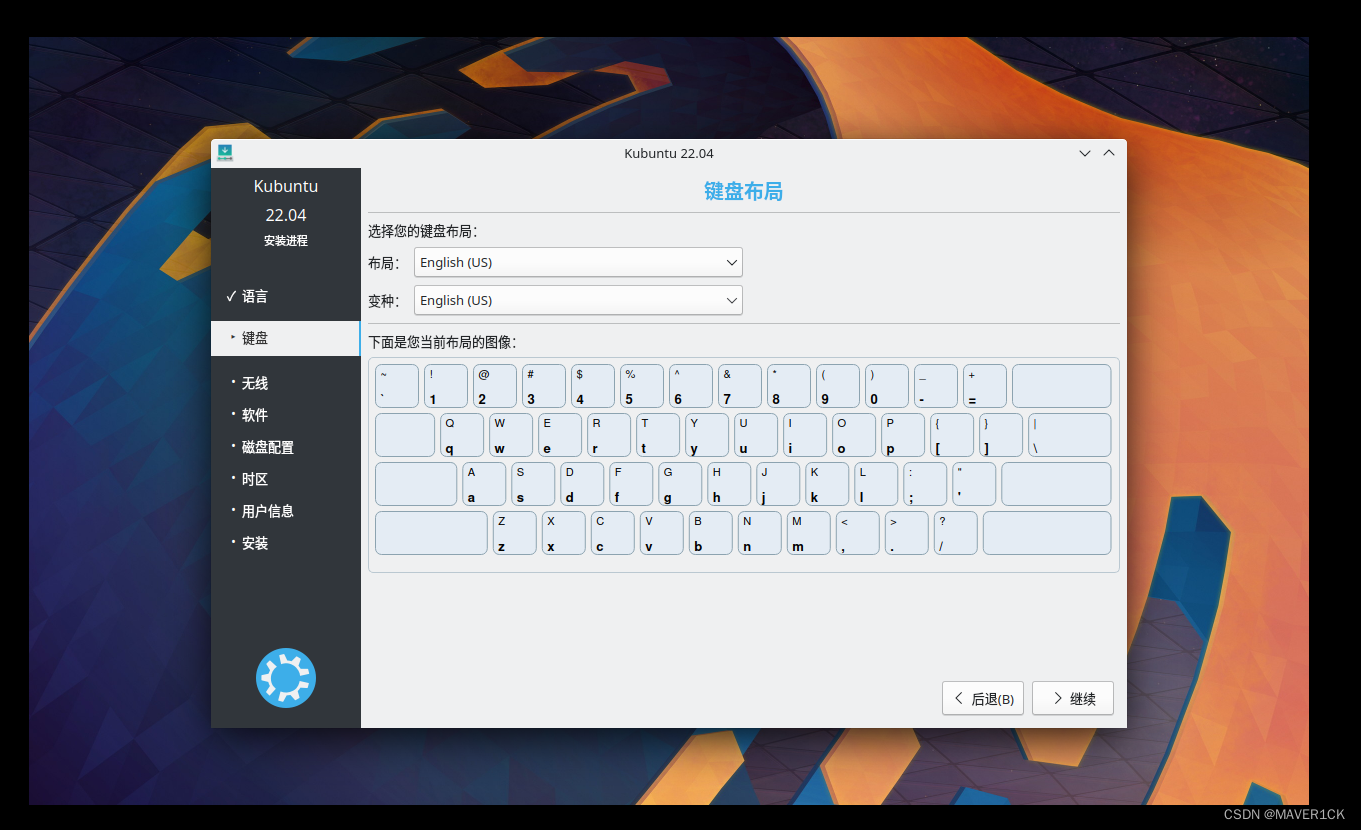Click the F key in the keyboard preview
This screenshot has width=1361, height=830.
631,484
